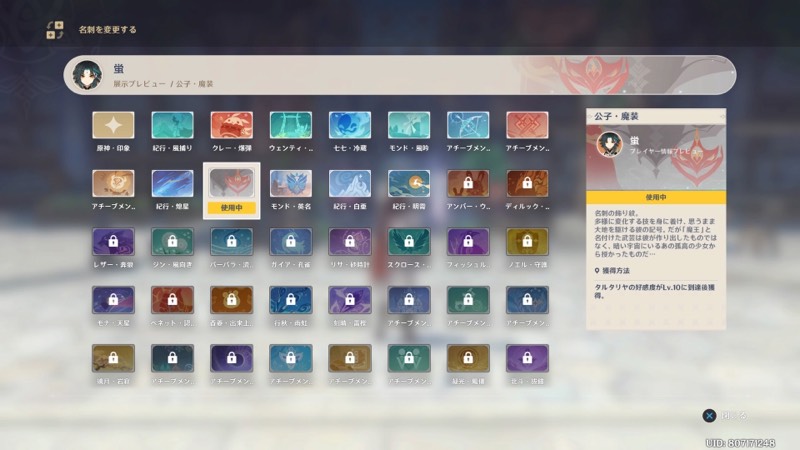800x450 pixels.
Task: Click the avatar in the detail panel preview
Action: click(x=610, y=144)
